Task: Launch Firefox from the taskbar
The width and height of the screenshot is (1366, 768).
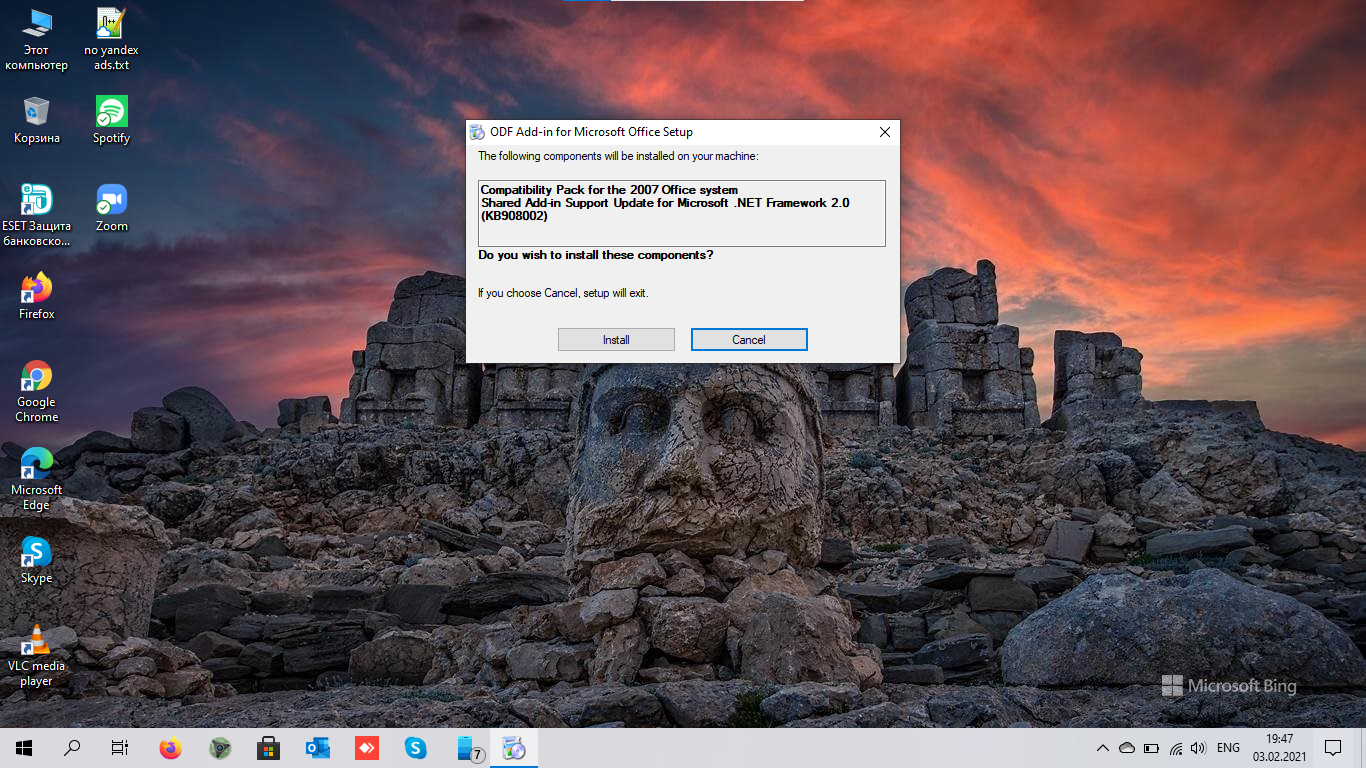Action: [171, 748]
